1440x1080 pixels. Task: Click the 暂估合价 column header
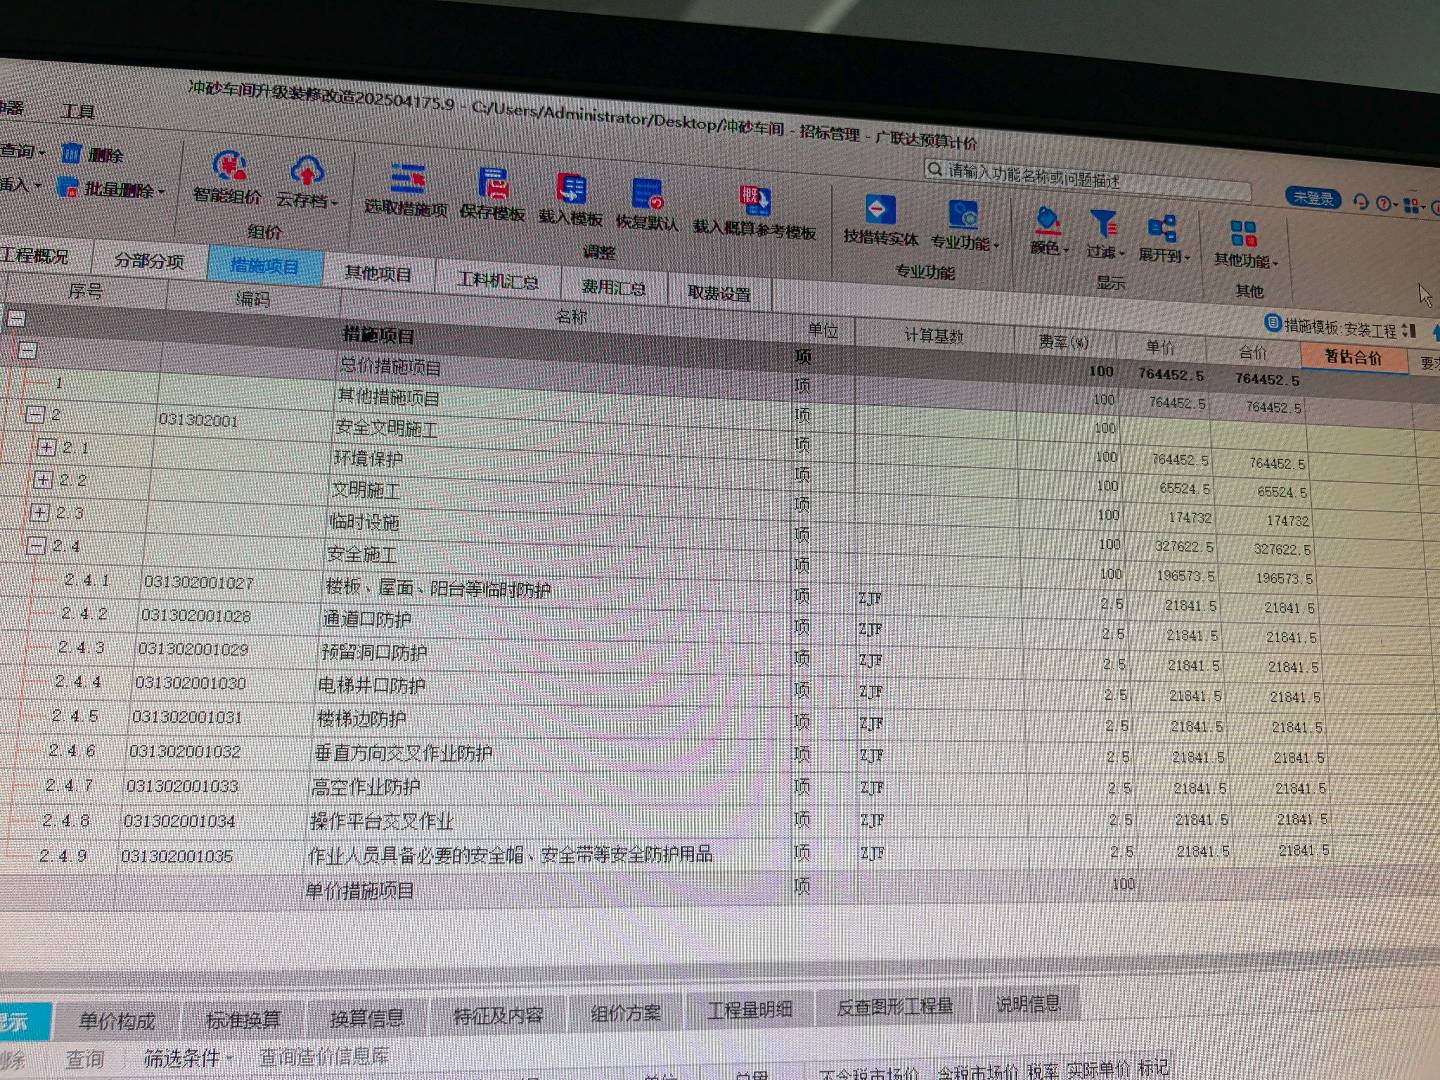[1353, 357]
